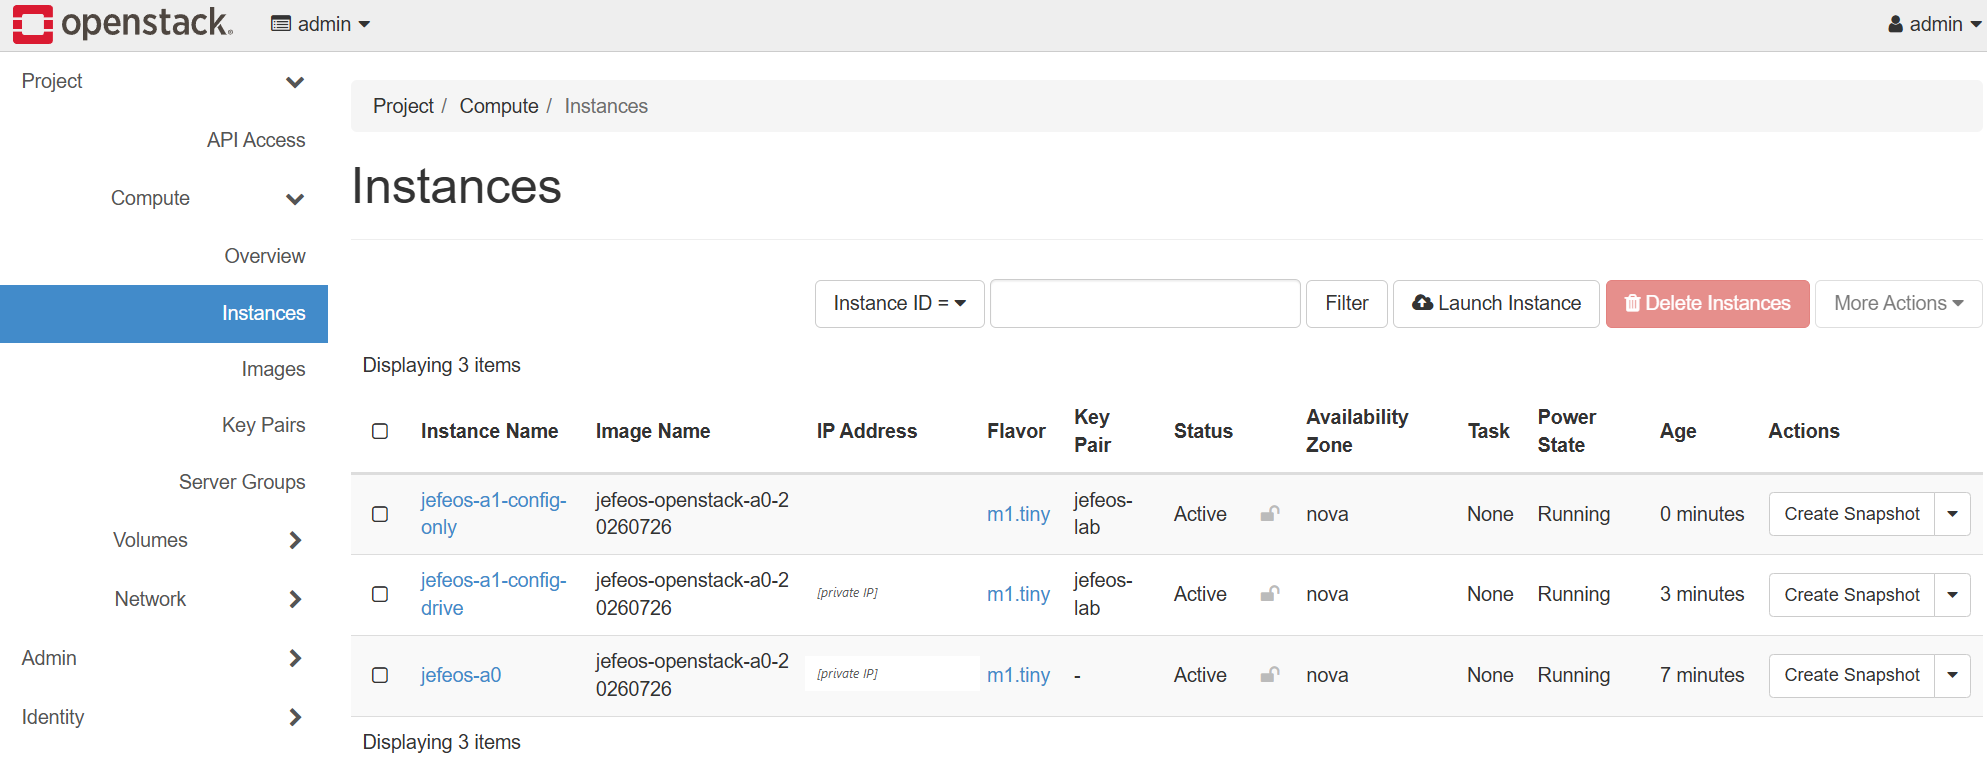
Task: Click the Status column header
Action: [x=1203, y=431]
